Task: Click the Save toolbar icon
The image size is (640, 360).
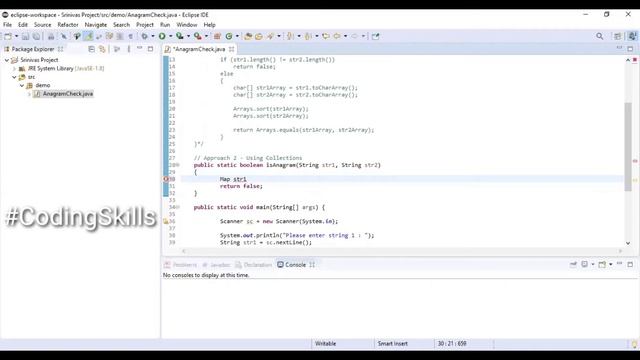Action: coord(25,36)
